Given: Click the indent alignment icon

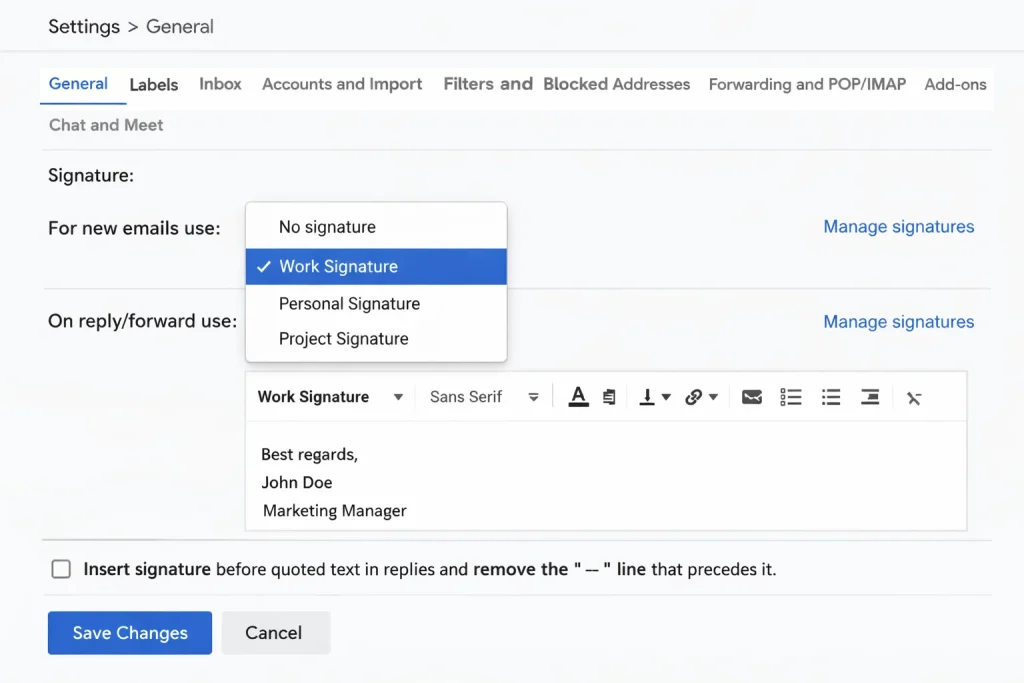Looking at the screenshot, I should pyautogui.click(x=870, y=397).
